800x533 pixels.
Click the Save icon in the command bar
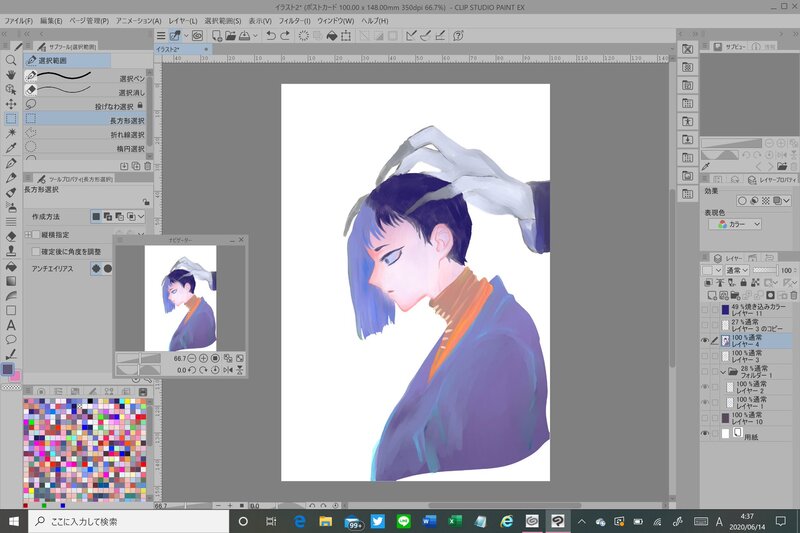coord(244,35)
